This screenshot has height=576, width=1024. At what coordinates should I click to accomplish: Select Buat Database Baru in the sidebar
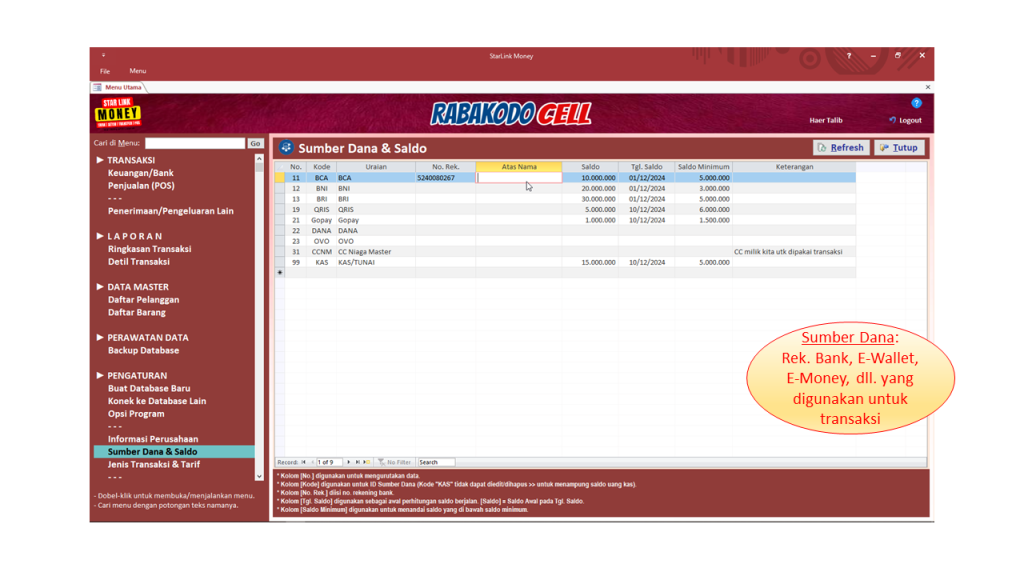pyautogui.click(x=149, y=389)
